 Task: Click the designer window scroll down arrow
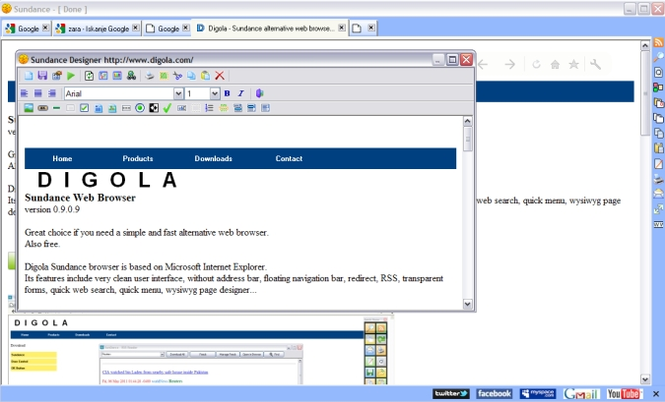tap(467, 304)
